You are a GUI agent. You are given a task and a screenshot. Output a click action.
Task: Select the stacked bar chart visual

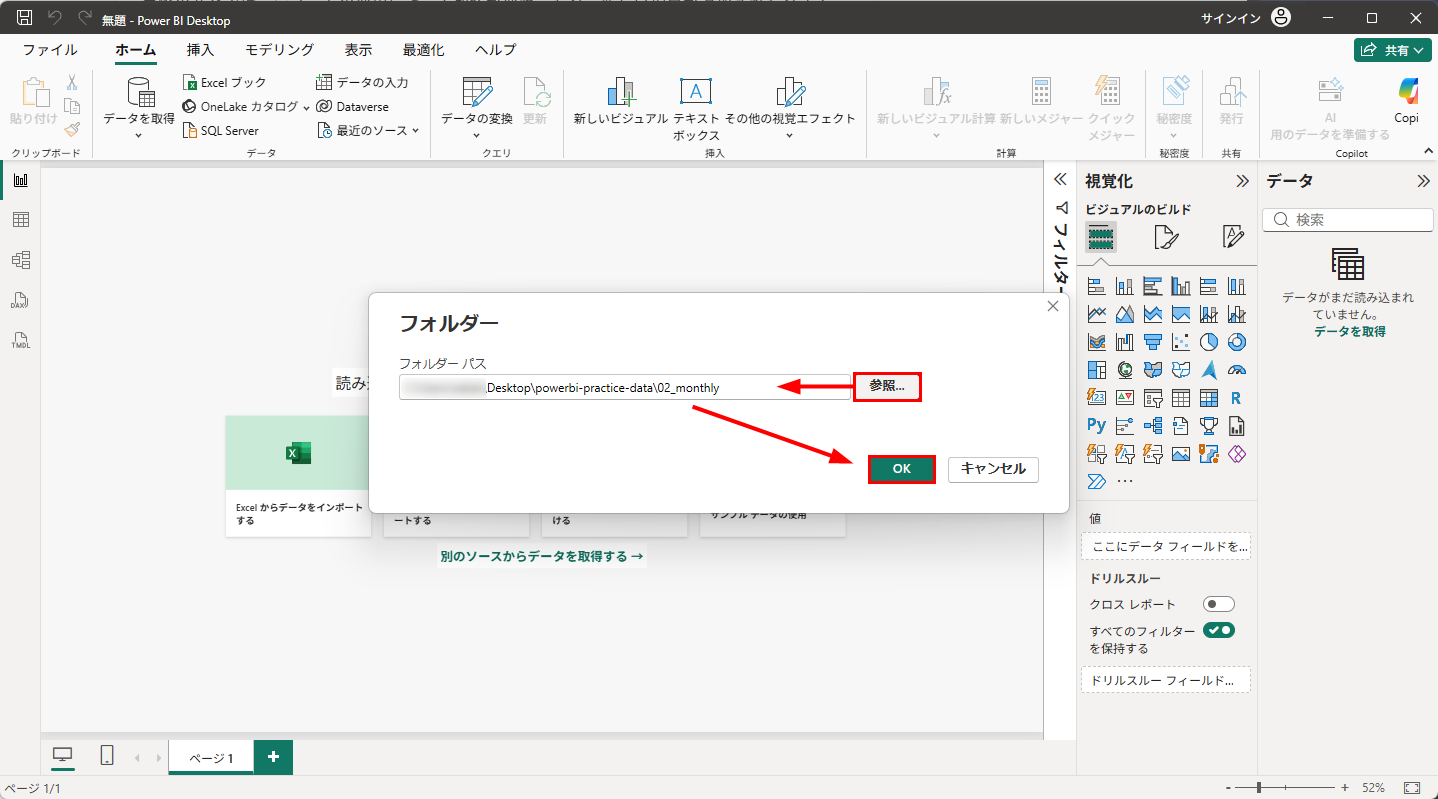click(1096, 286)
